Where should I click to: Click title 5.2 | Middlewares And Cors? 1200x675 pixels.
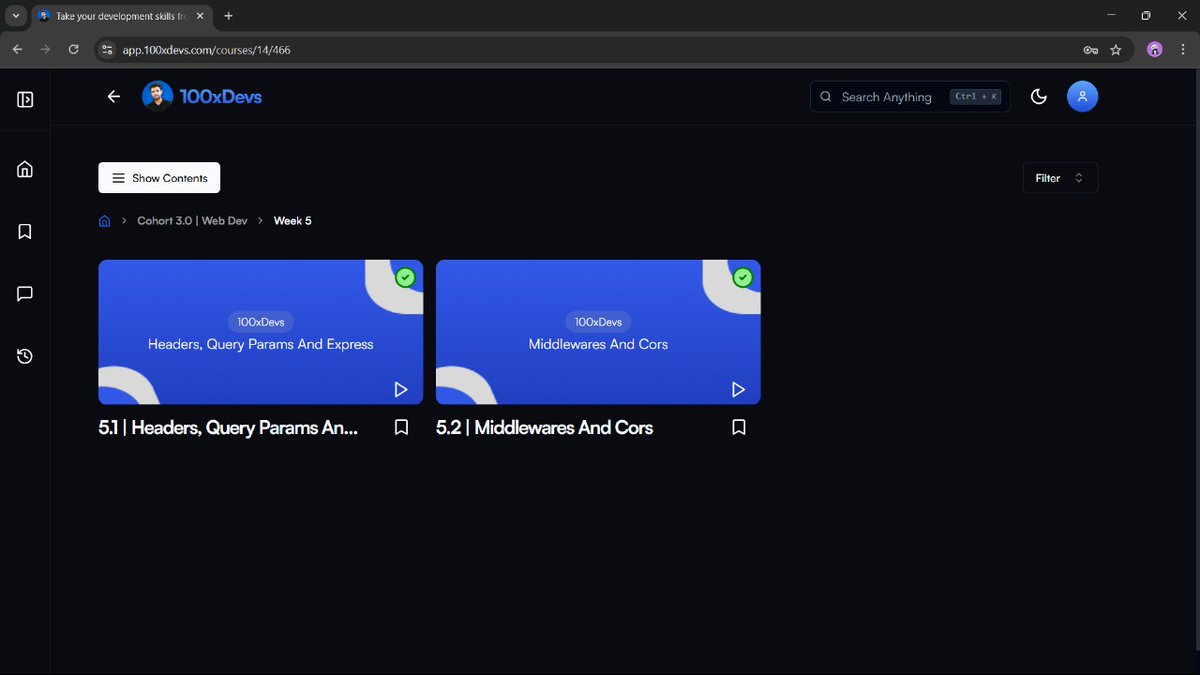(x=545, y=427)
